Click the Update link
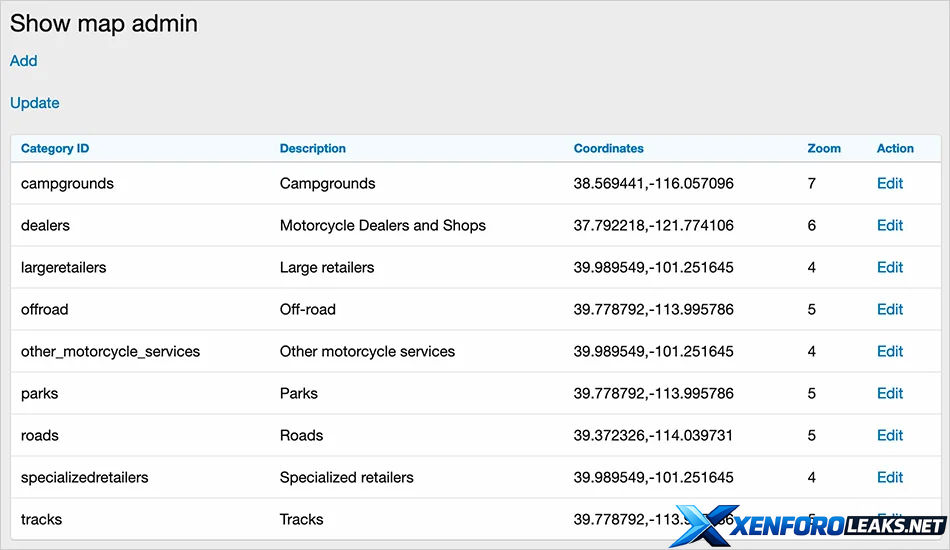950x550 pixels. pyautogui.click(x=35, y=103)
